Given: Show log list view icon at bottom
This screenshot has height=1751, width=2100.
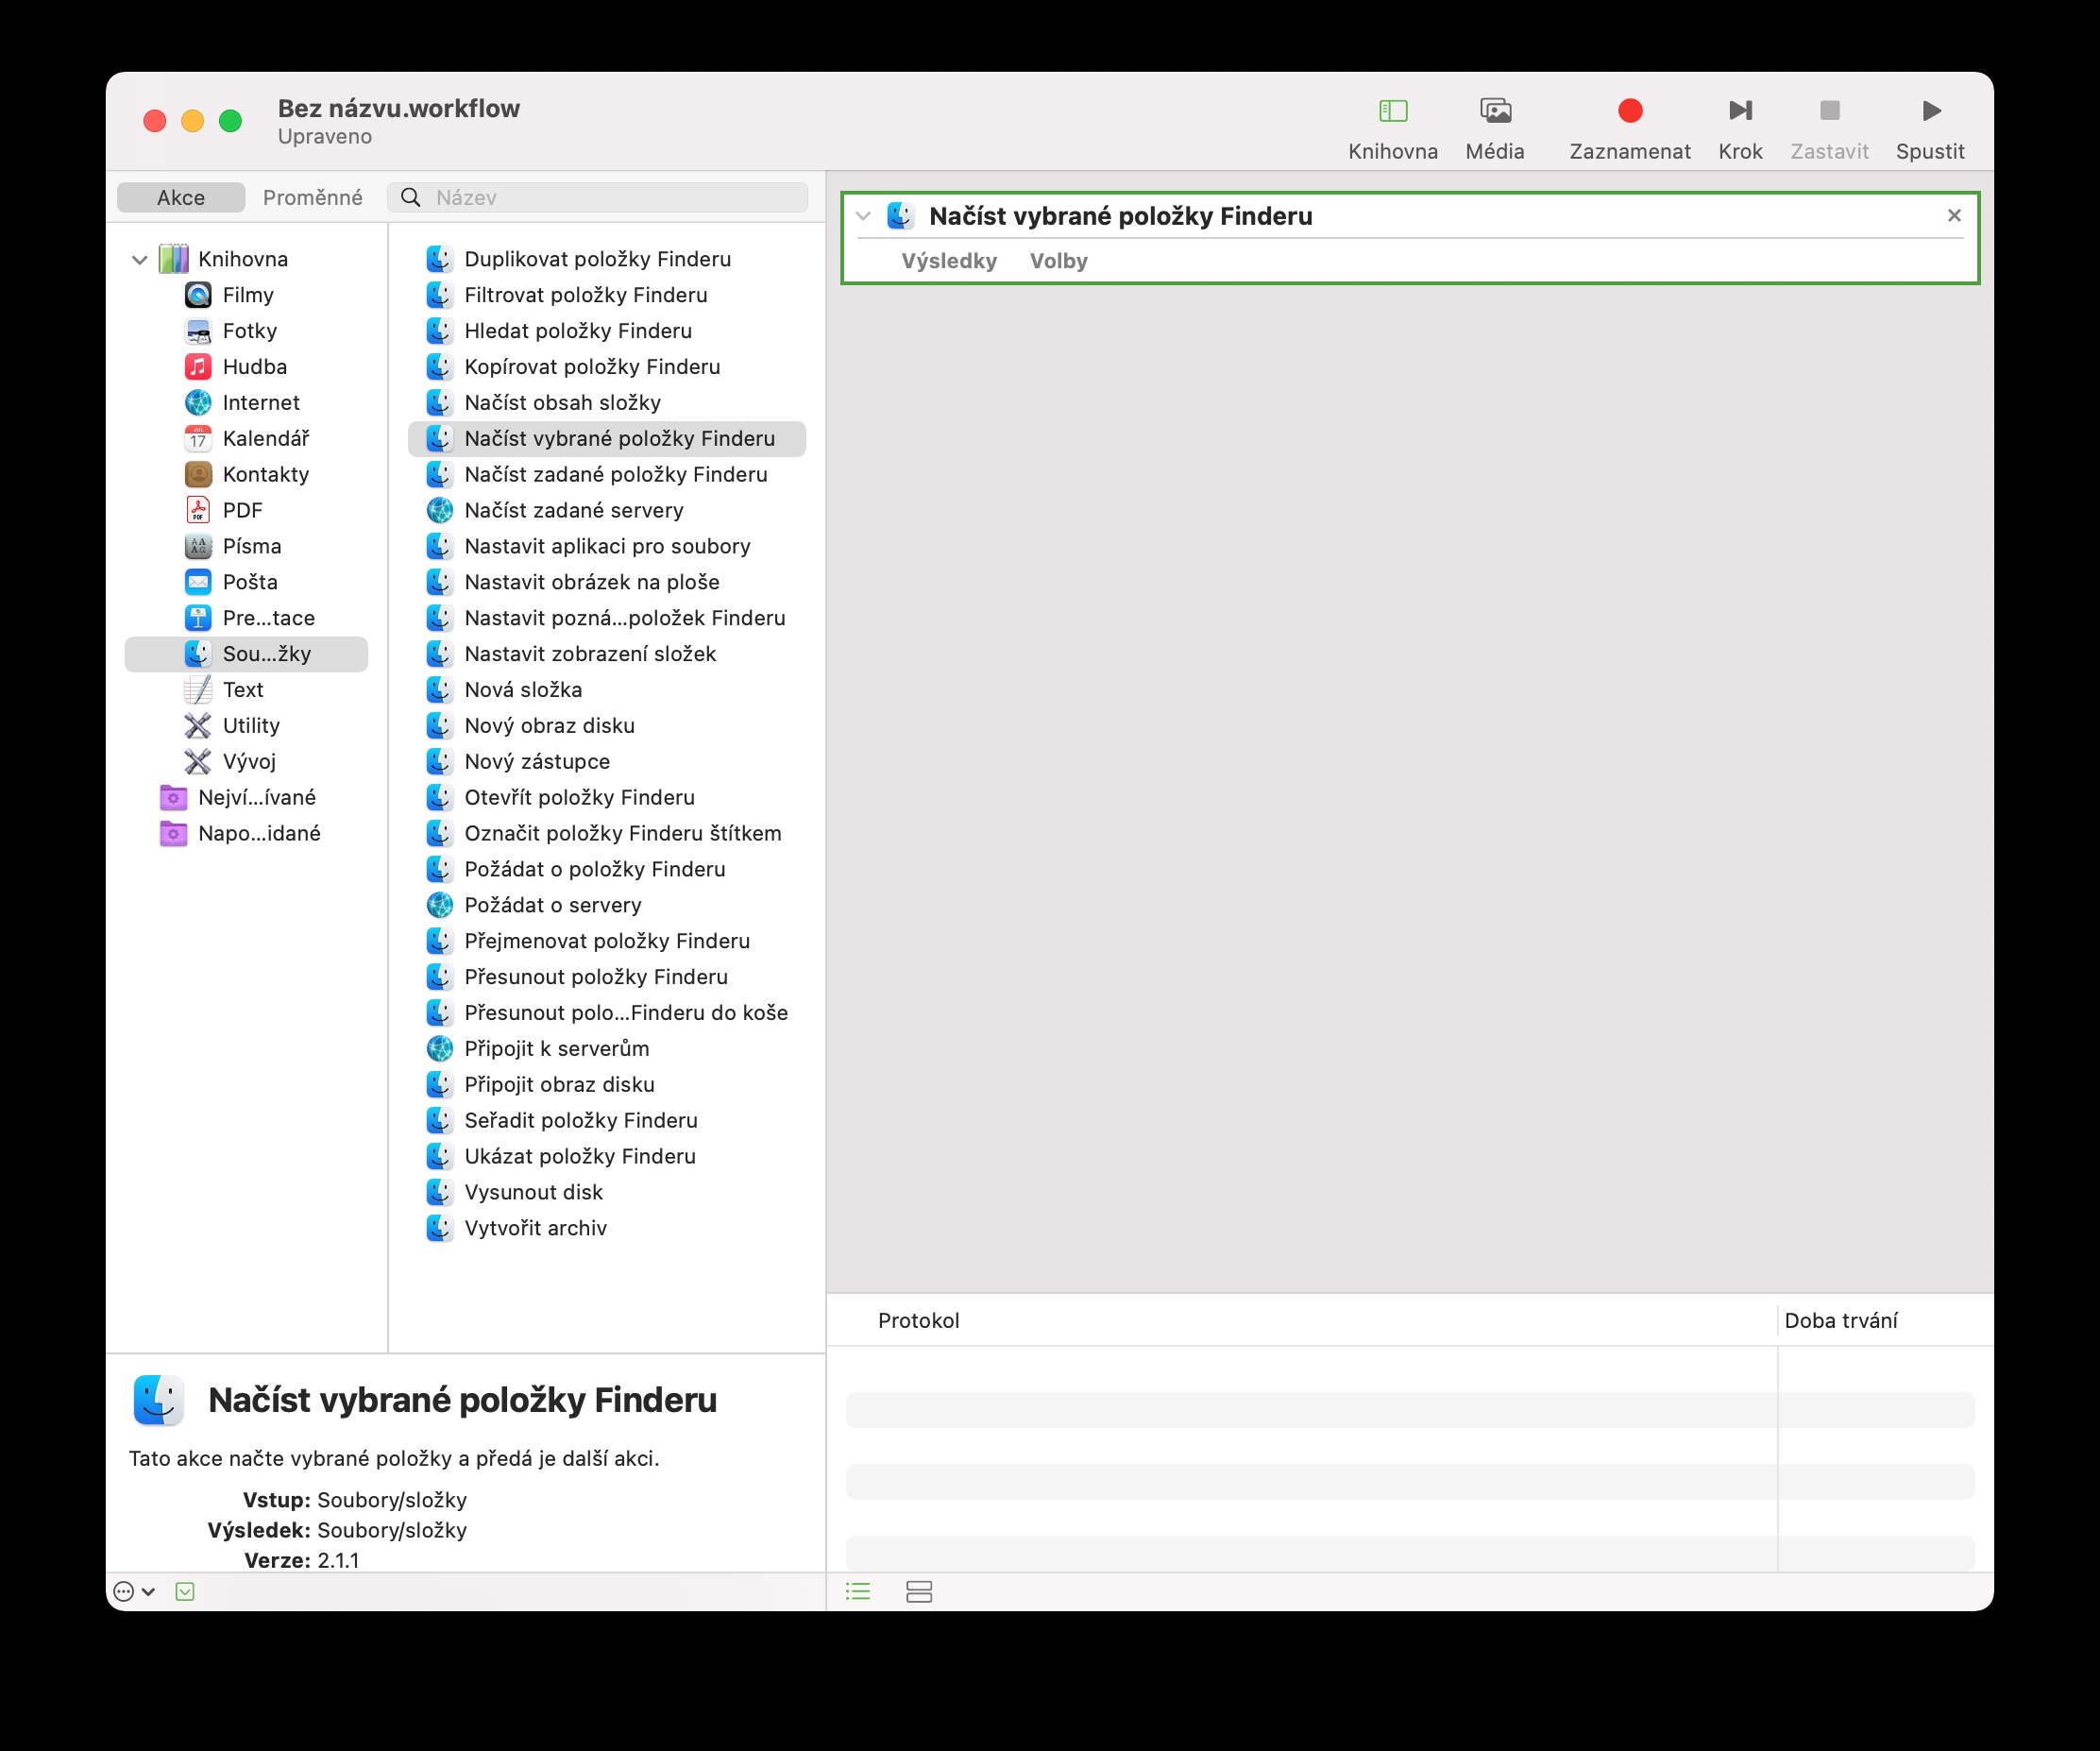Looking at the screenshot, I should click(858, 1591).
